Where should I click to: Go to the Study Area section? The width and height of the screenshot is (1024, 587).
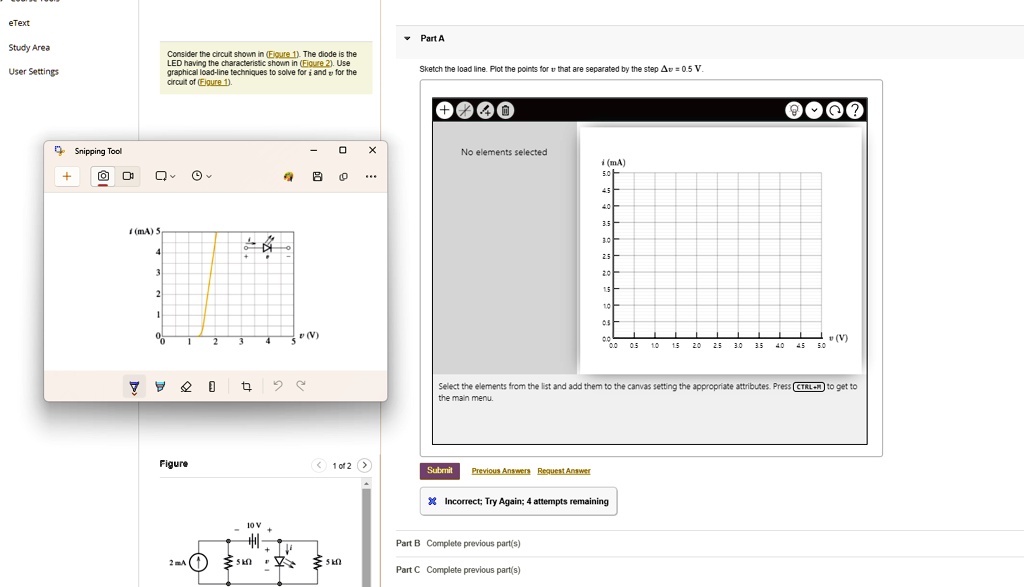click(x=29, y=47)
